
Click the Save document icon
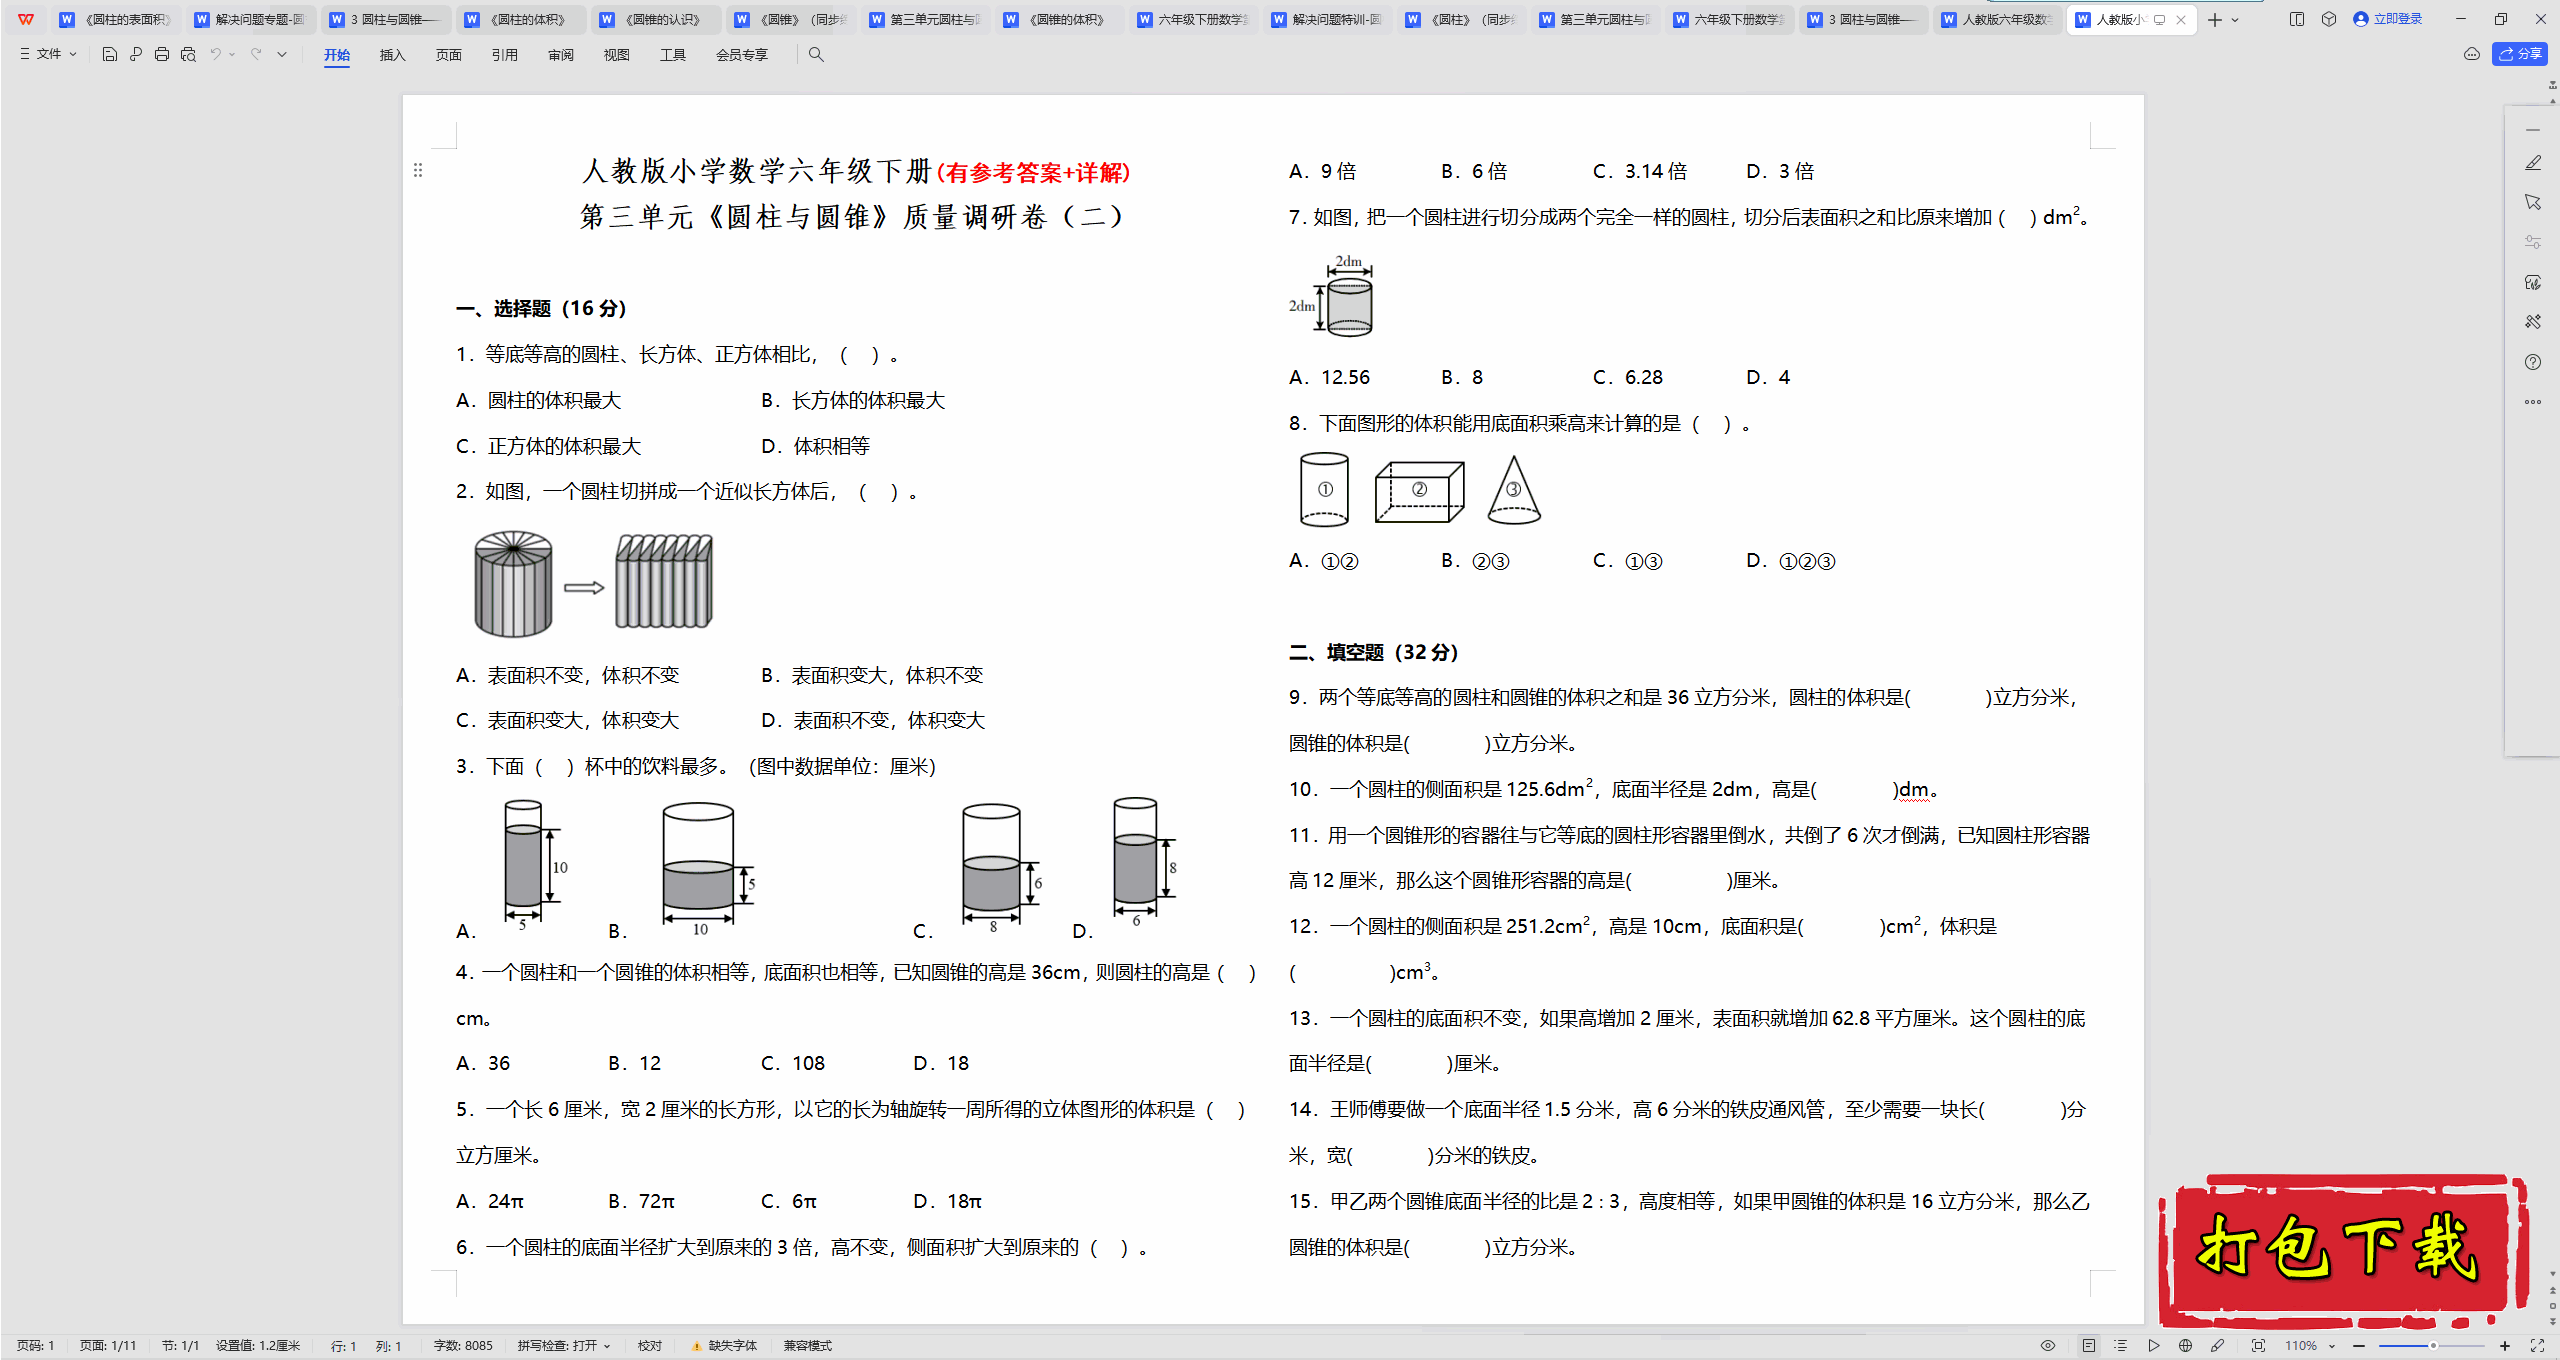point(110,55)
